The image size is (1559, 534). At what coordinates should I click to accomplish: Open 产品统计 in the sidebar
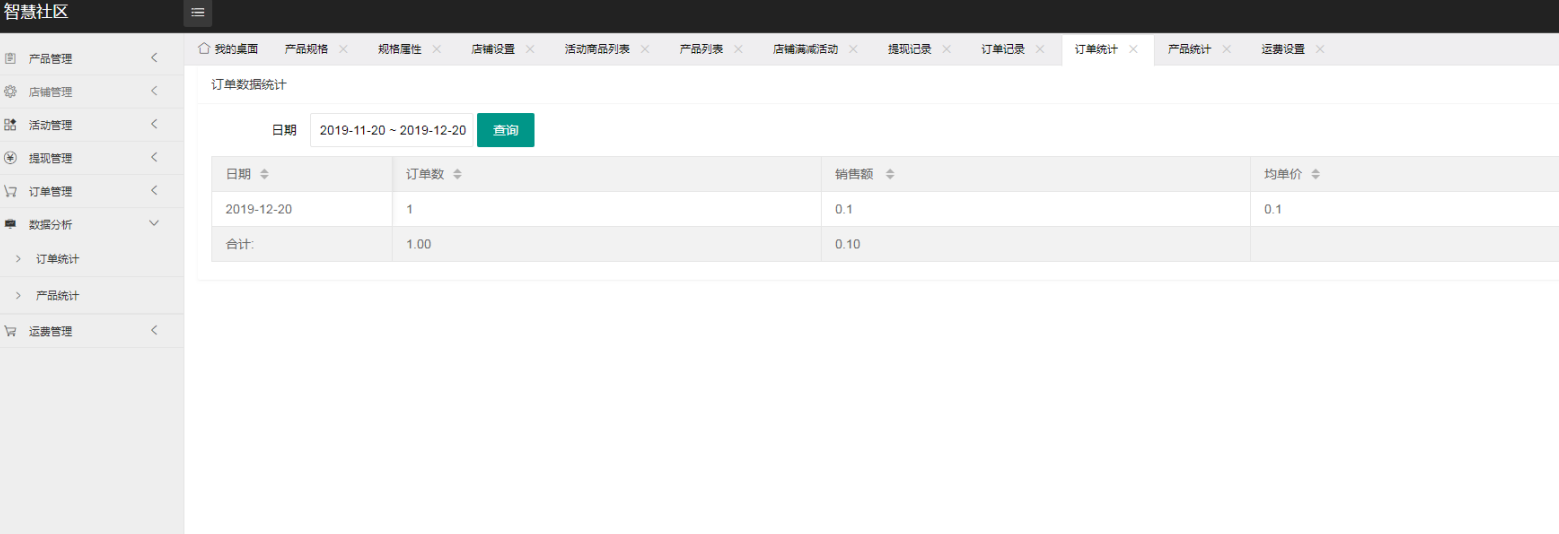pyautogui.click(x=57, y=296)
